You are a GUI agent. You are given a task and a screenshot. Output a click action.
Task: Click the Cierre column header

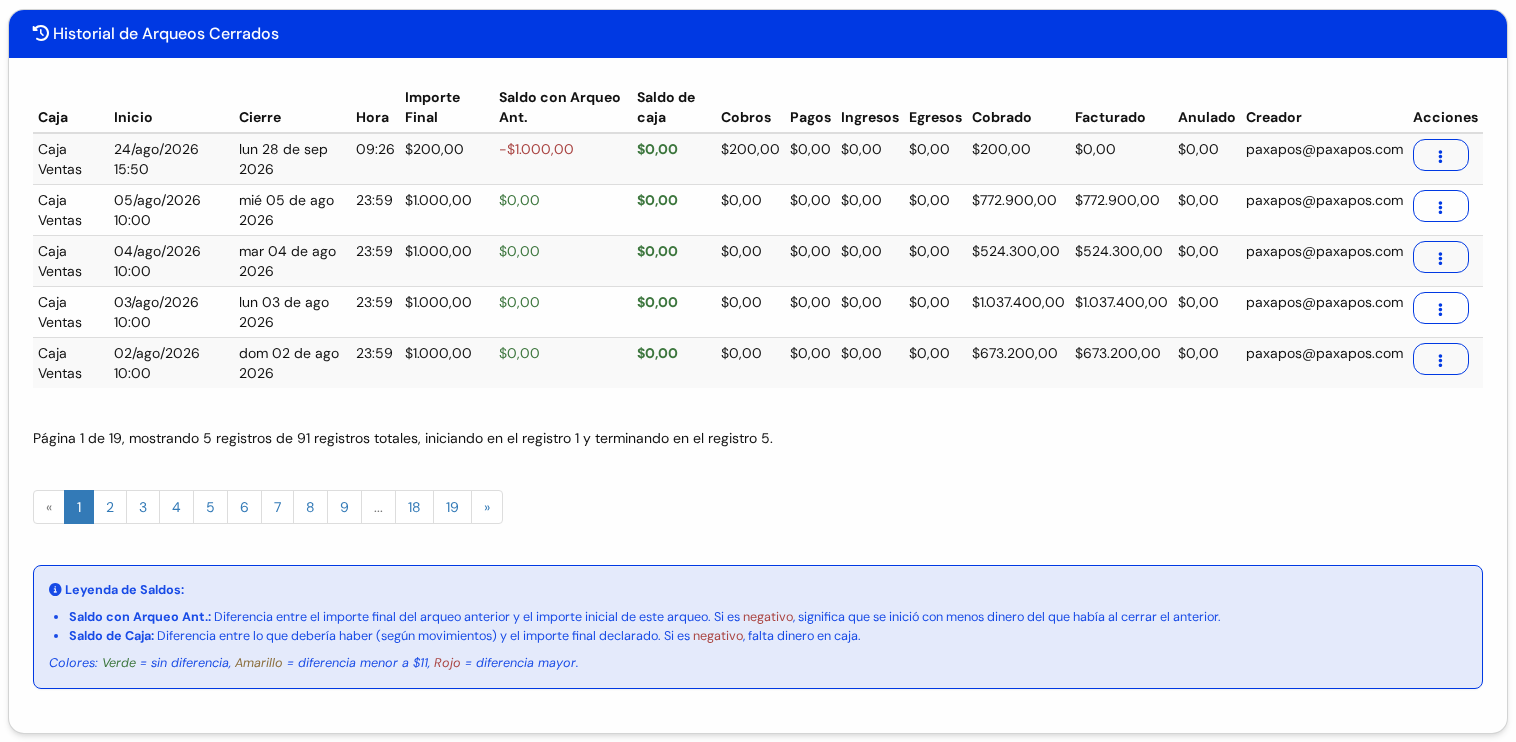(260, 117)
